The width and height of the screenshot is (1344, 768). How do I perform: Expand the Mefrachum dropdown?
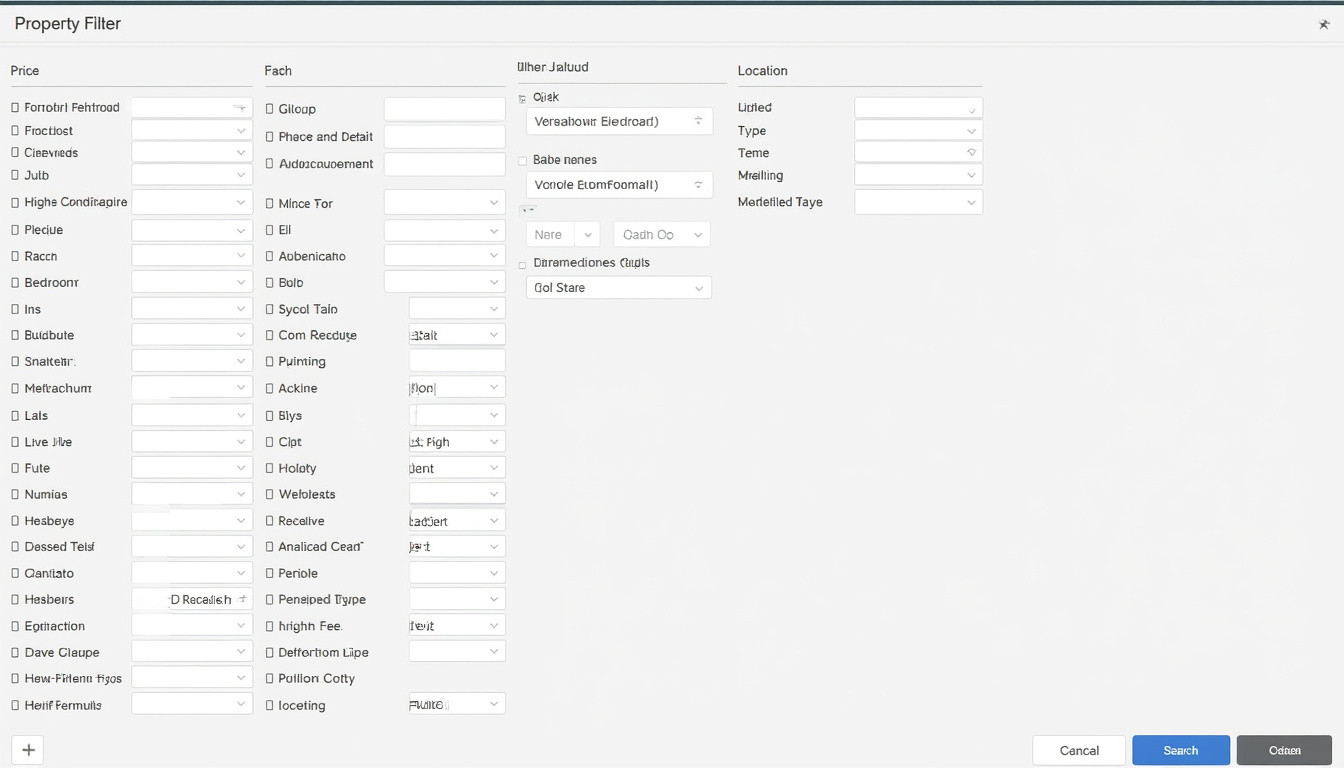coord(192,388)
